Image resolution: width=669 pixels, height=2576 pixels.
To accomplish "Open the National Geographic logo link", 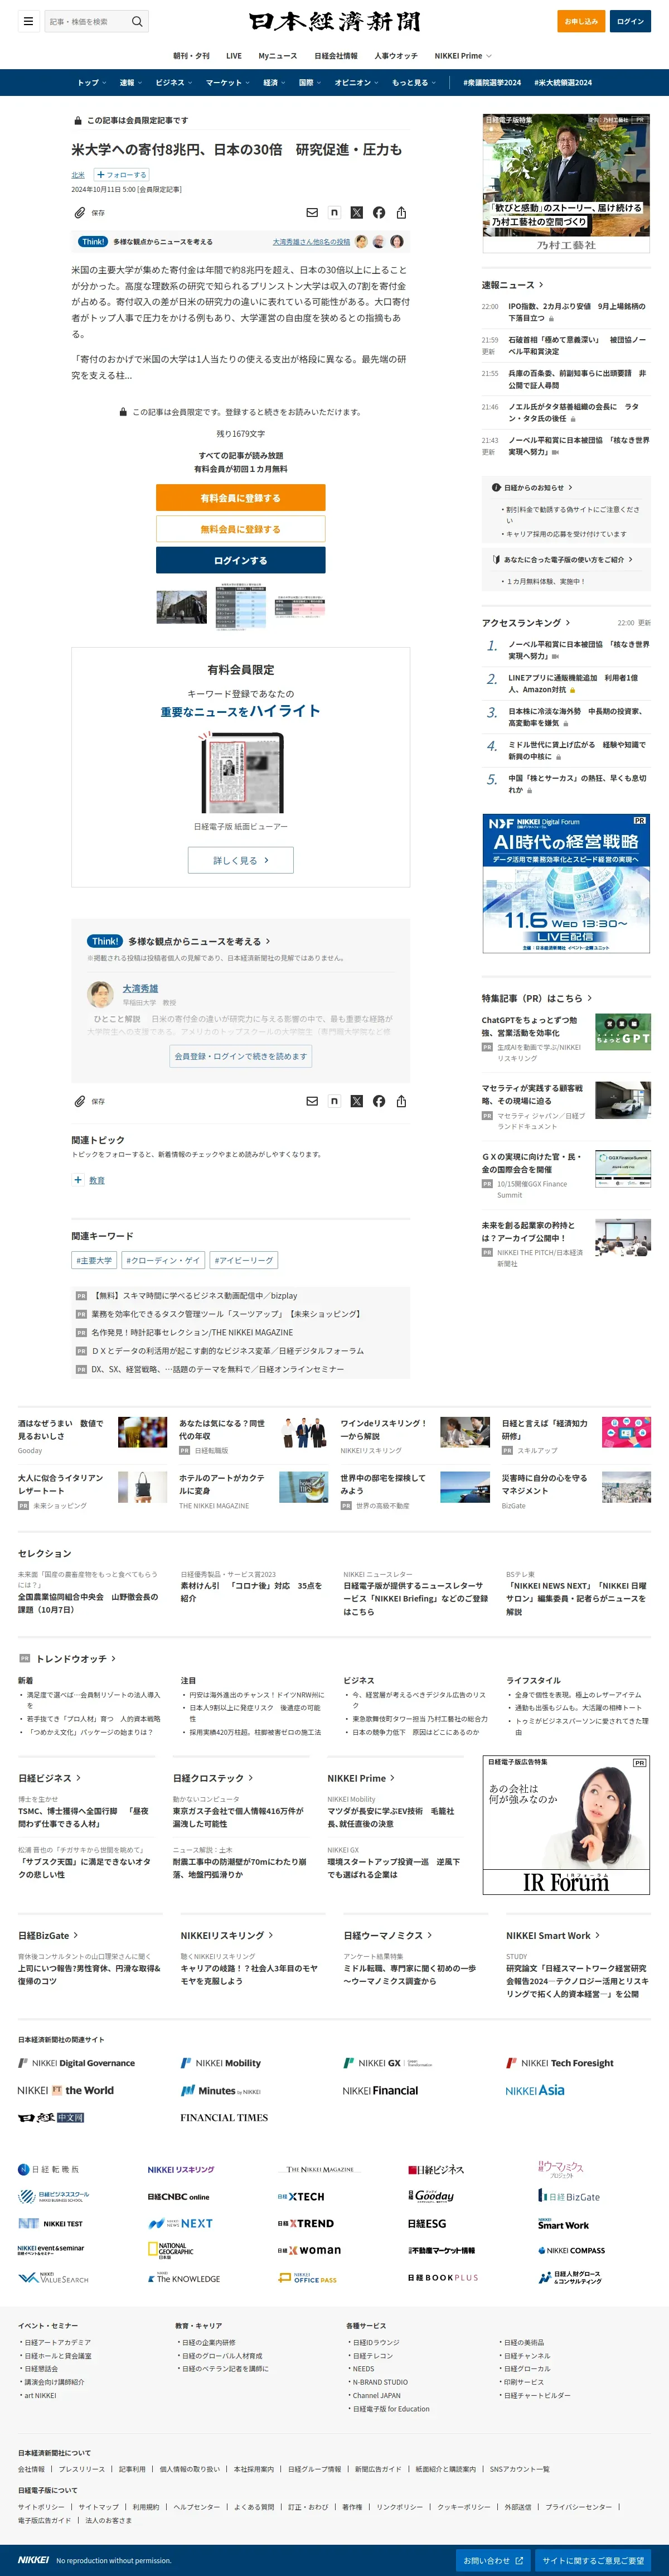I will 170,2251.
